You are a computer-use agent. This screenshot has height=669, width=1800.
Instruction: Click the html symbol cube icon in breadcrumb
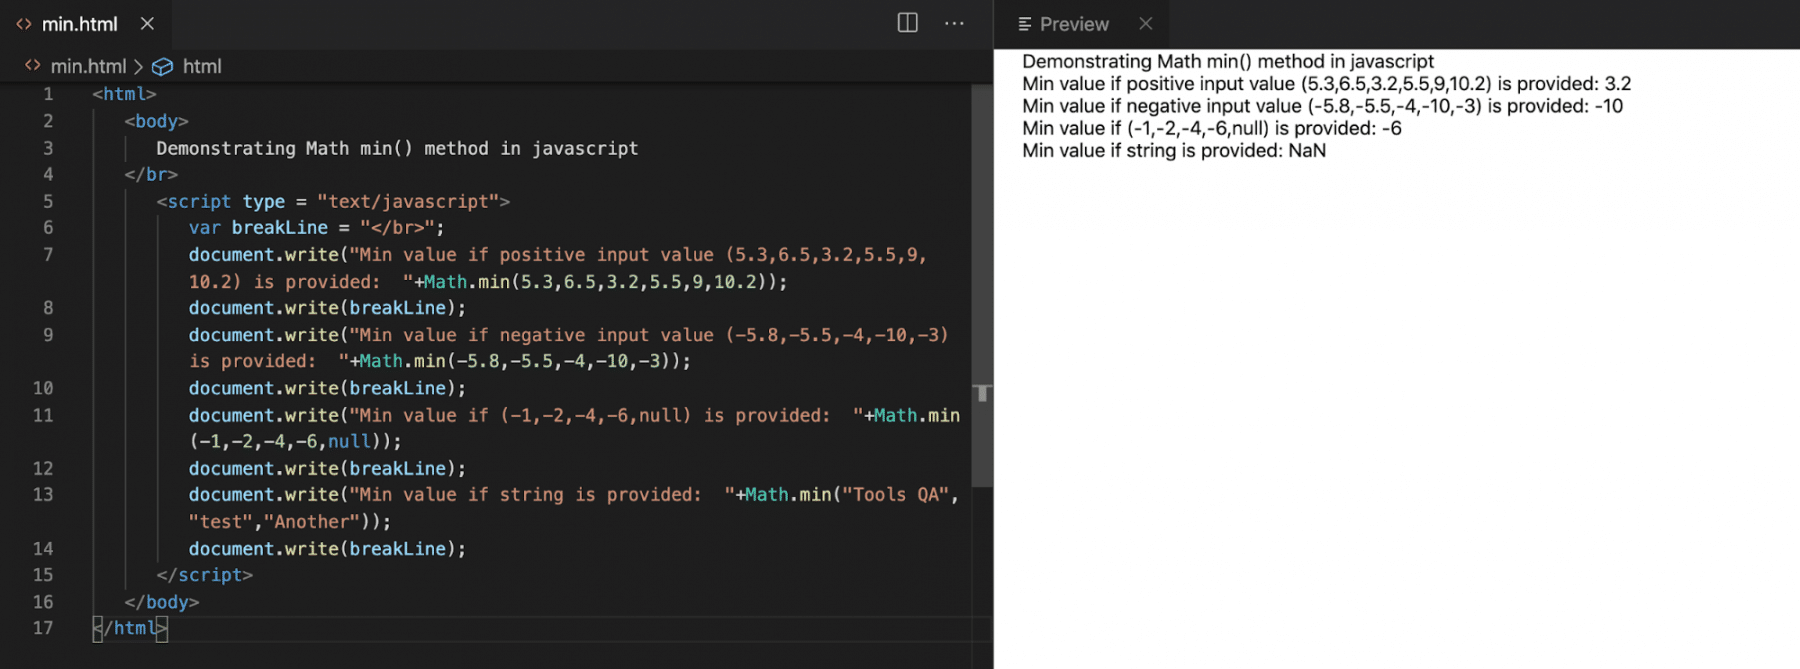162,67
